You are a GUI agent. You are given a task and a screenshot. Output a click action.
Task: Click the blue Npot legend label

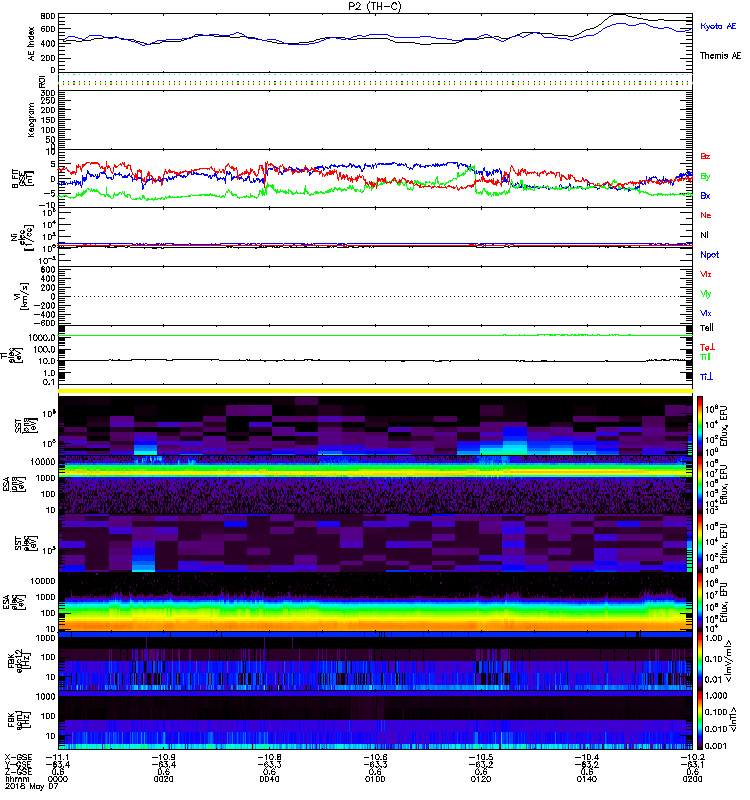(709, 255)
